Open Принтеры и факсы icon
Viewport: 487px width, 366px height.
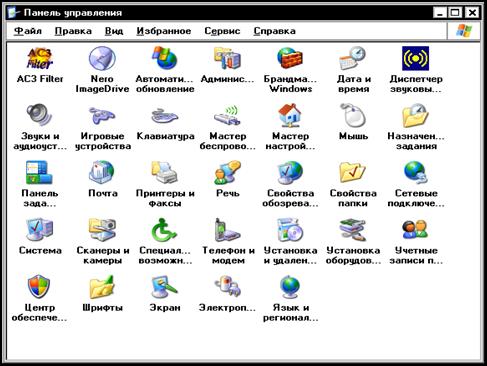coord(165,172)
